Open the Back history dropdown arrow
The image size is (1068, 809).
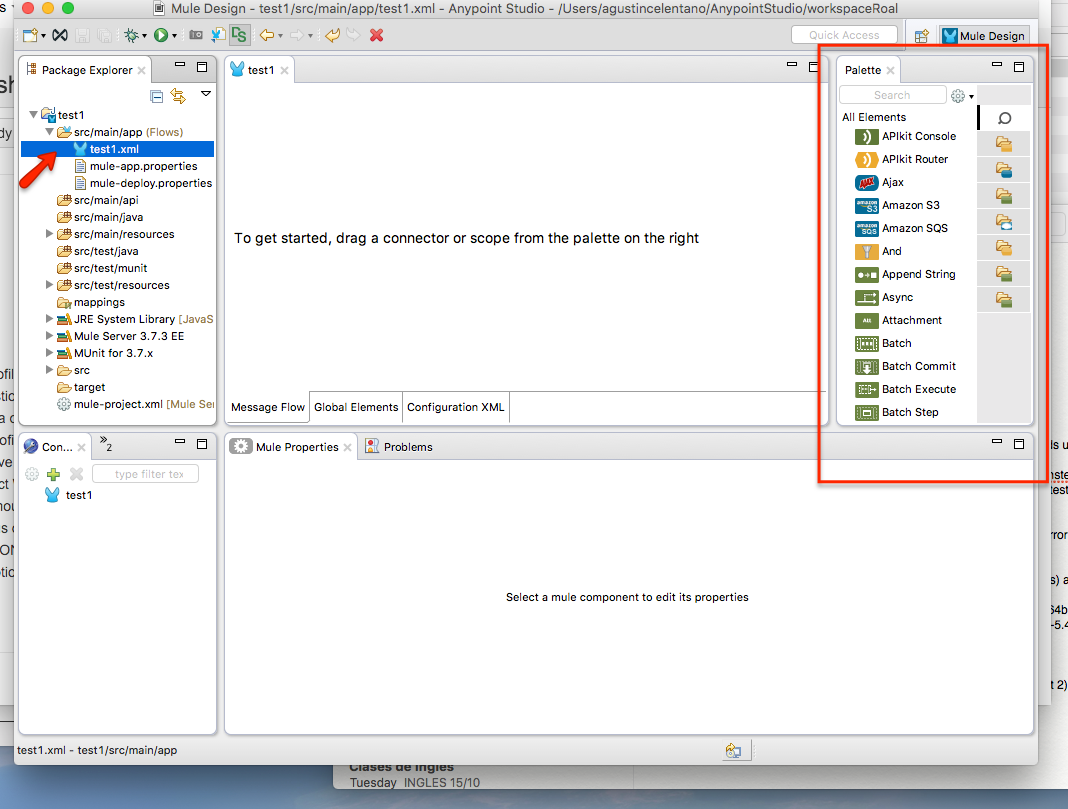coord(281,36)
